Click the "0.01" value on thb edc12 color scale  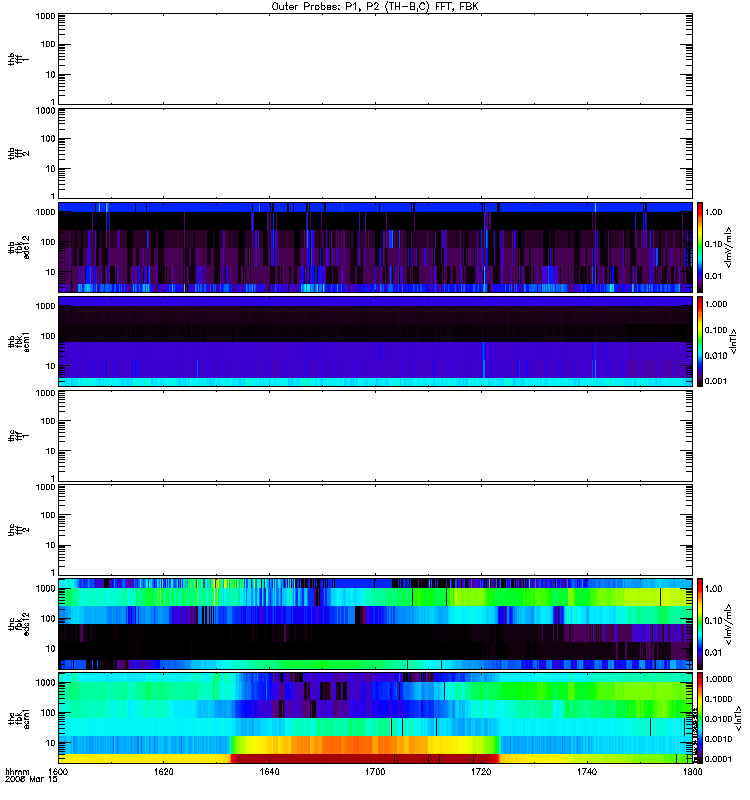click(x=713, y=276)
